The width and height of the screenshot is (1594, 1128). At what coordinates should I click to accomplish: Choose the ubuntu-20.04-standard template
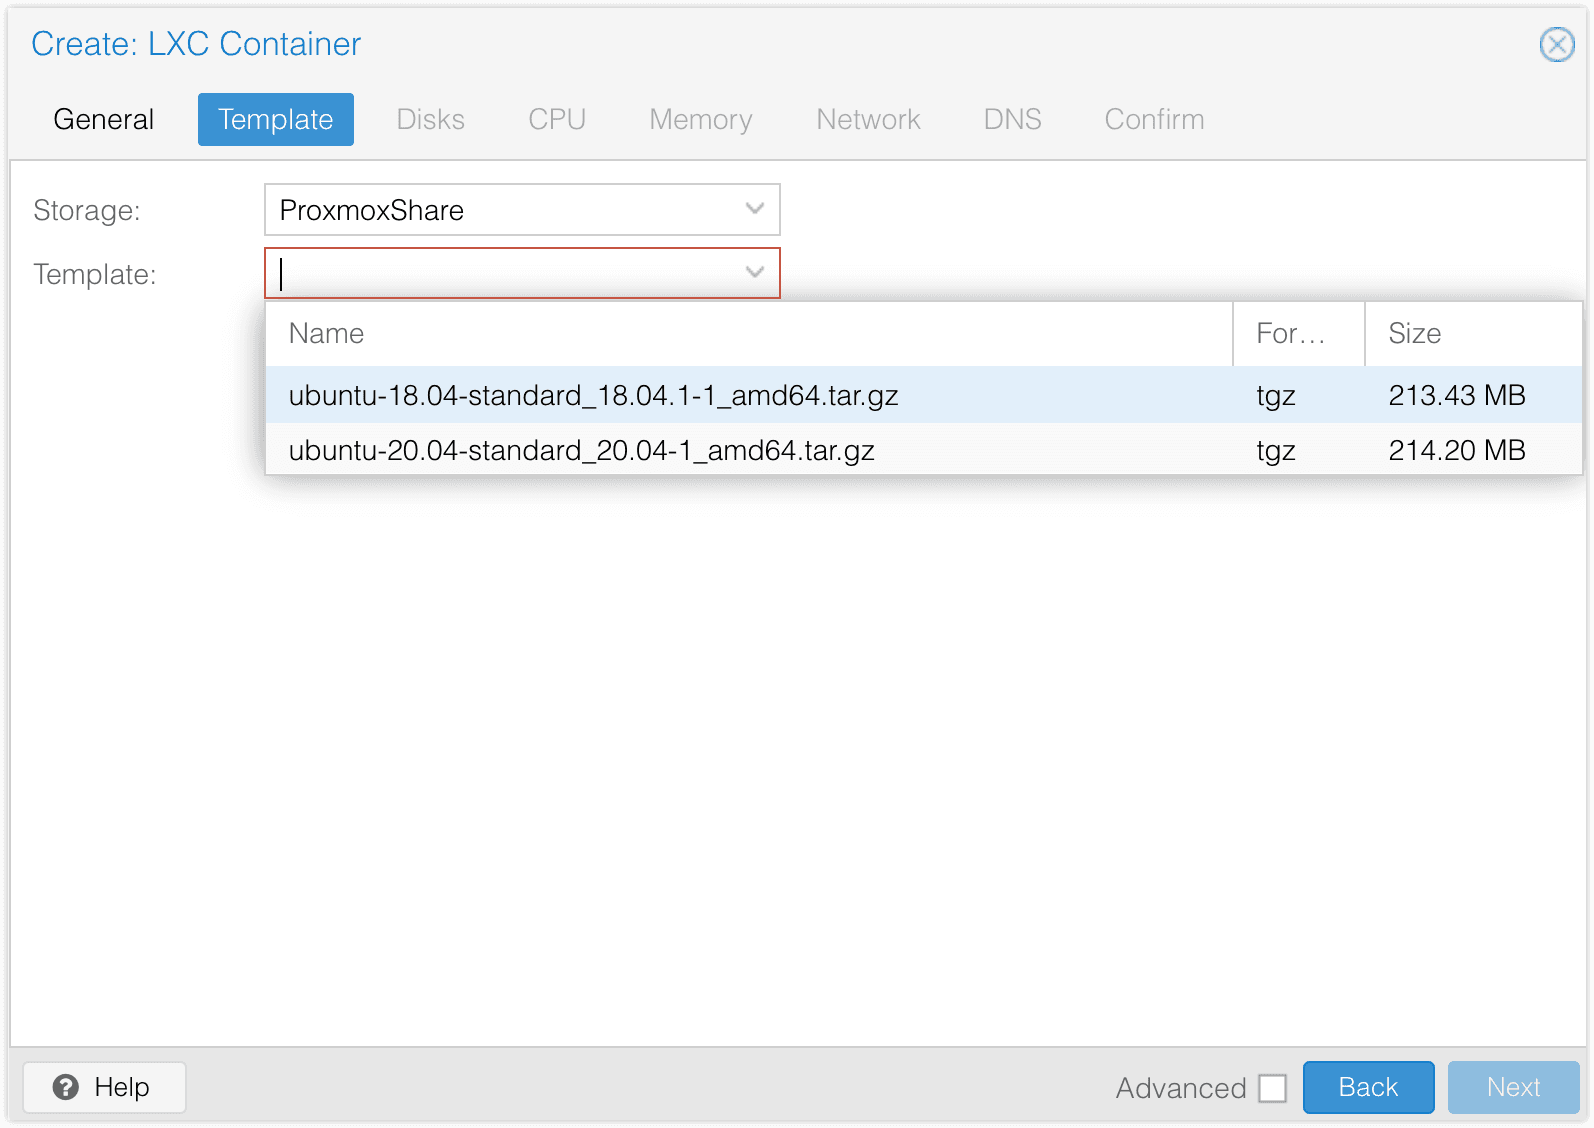point(581,450)
